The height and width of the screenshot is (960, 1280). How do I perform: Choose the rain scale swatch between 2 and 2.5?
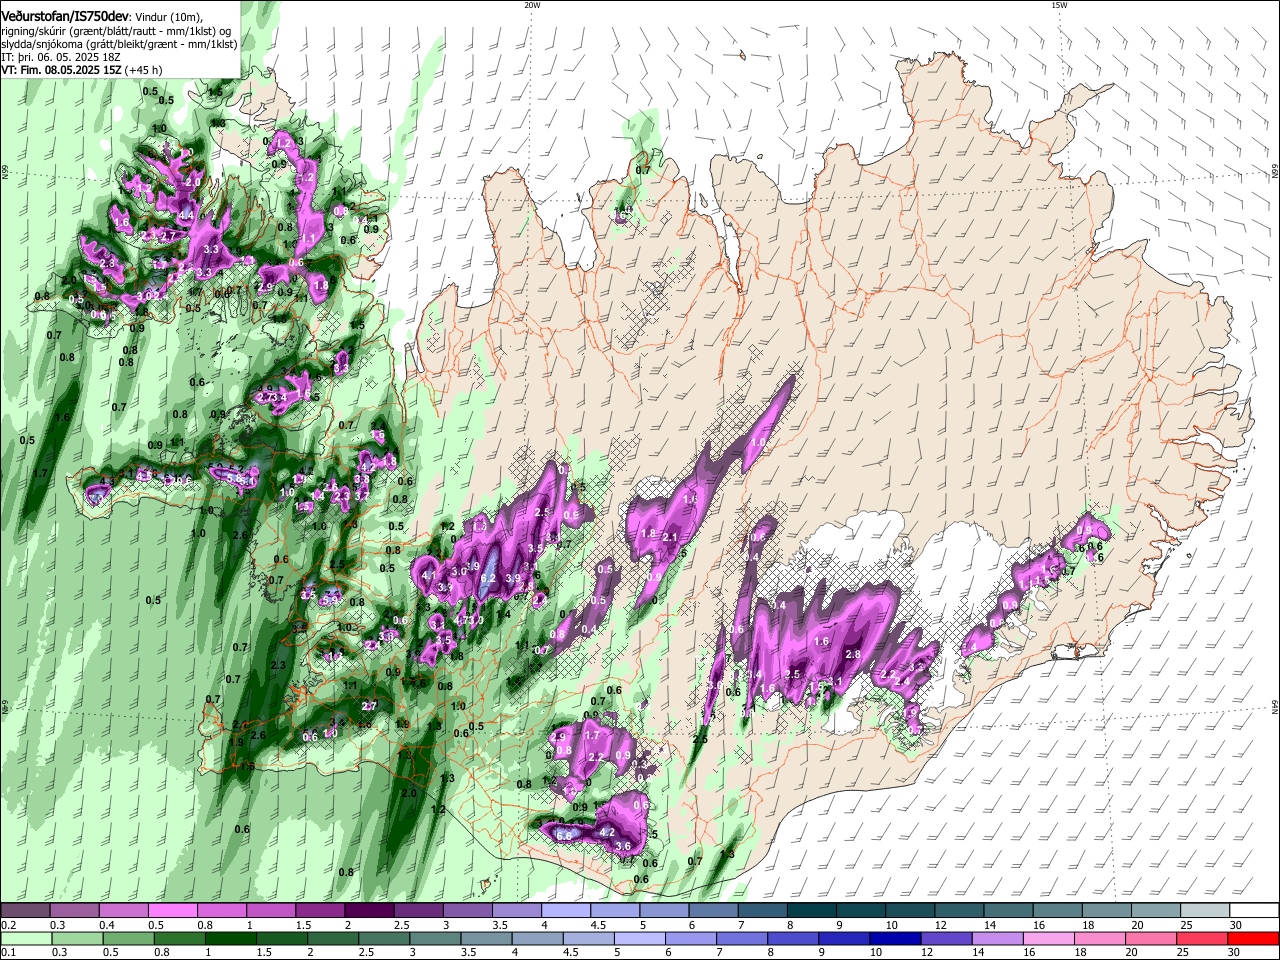point(335,938)
